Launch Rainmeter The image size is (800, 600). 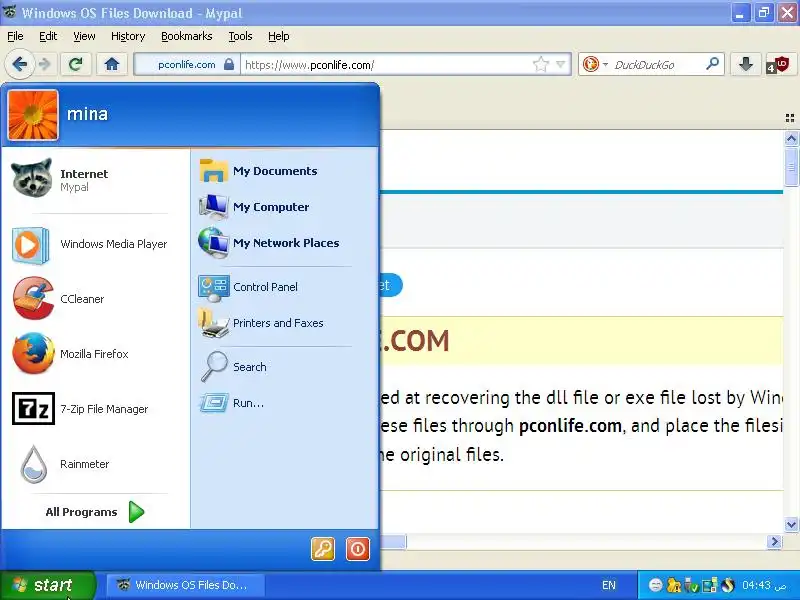tap(95, 464)
